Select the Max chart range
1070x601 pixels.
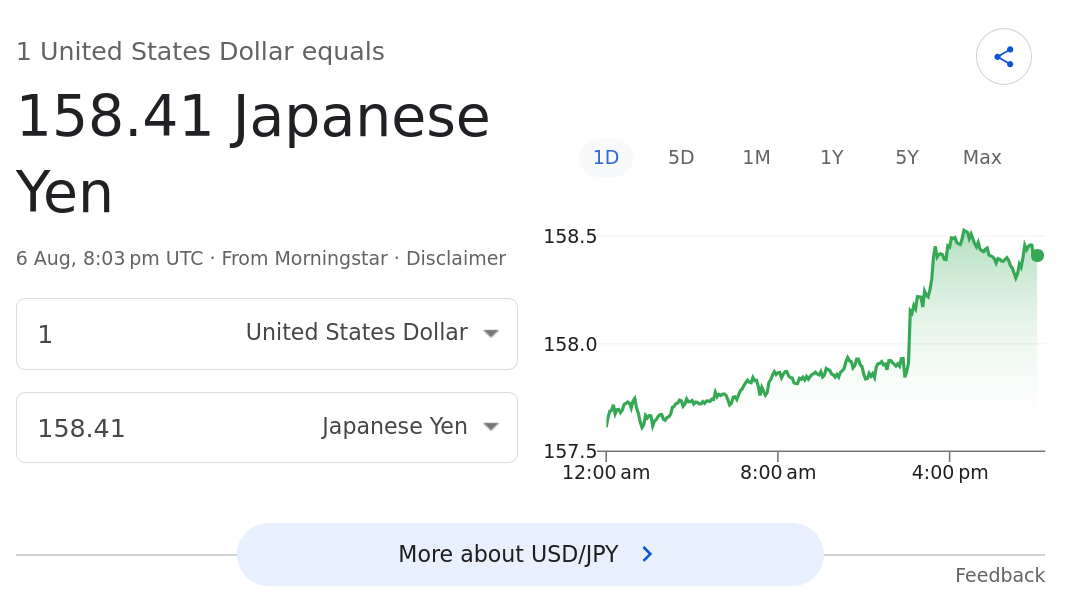click(x=982, y=158)
